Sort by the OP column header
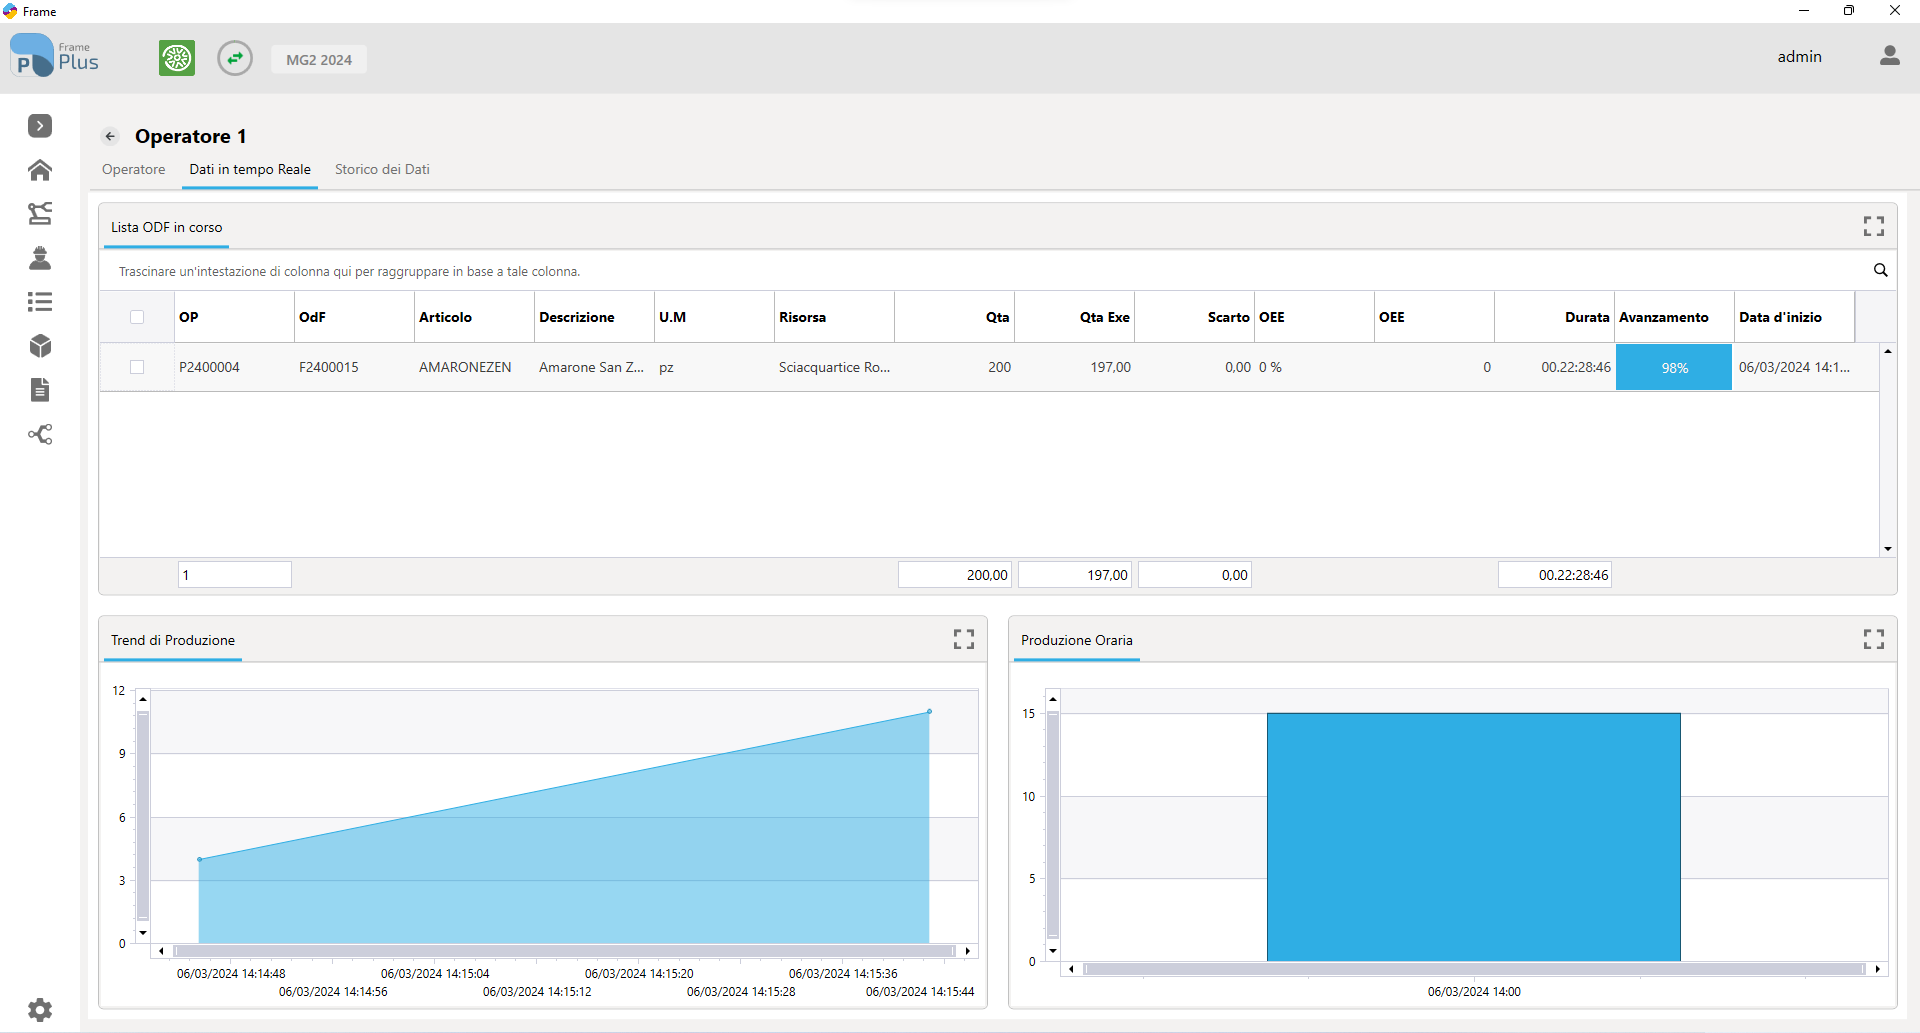Image resolution: width=1920 pixels, height=1033 pixels. point(234,317)
